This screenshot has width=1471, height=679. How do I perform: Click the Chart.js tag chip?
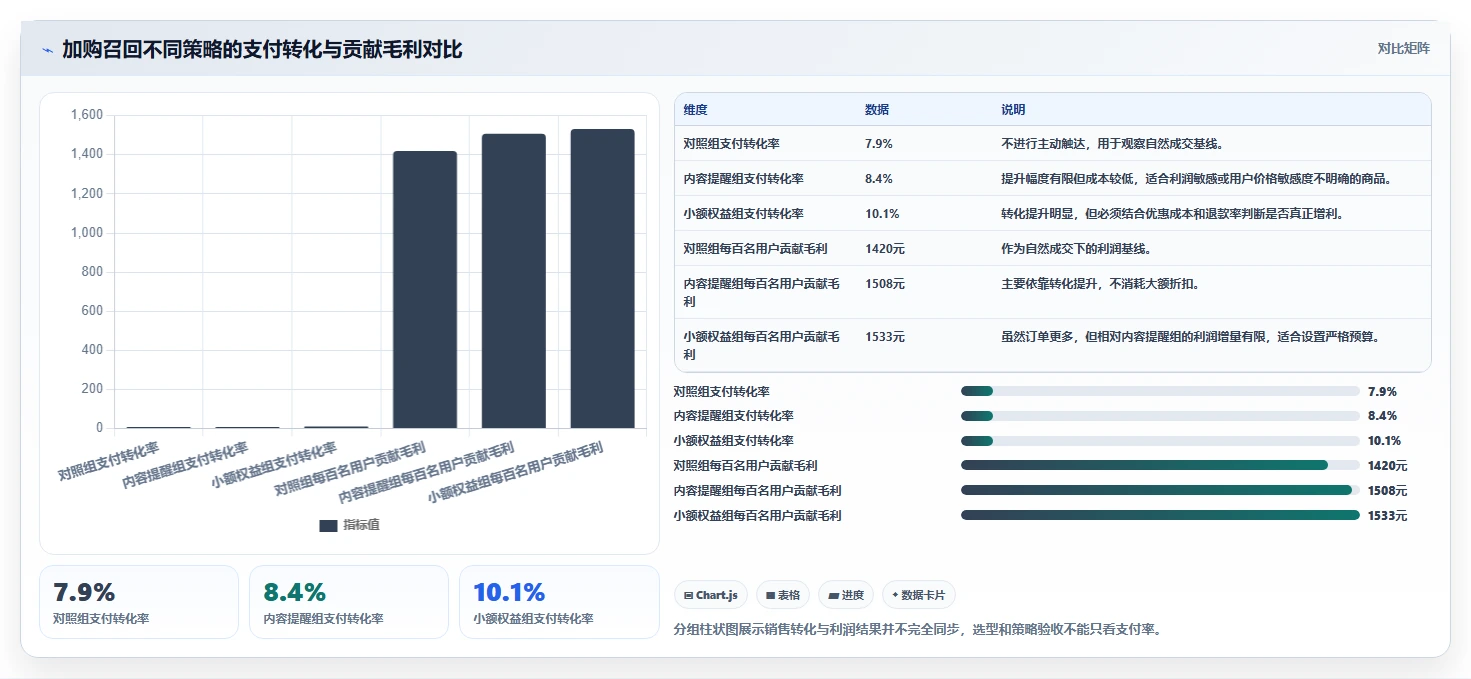pyautogui.click(x=711, y=595)
